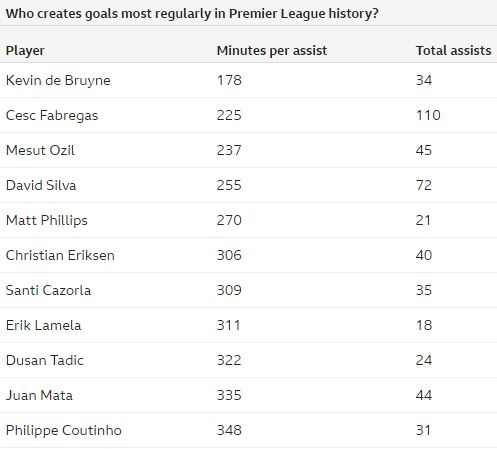Click the Mesut Ozil row name
The width and height of the screenshot is (497, 449).
click(x=40, y=150)
